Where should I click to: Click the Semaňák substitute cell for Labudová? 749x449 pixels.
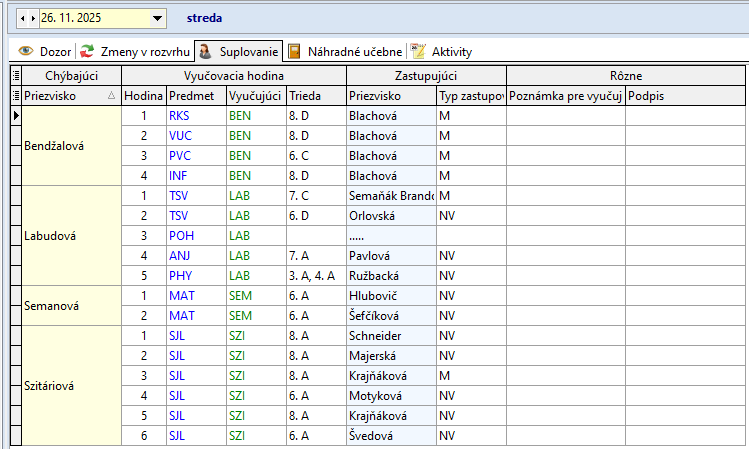[391, 195]
